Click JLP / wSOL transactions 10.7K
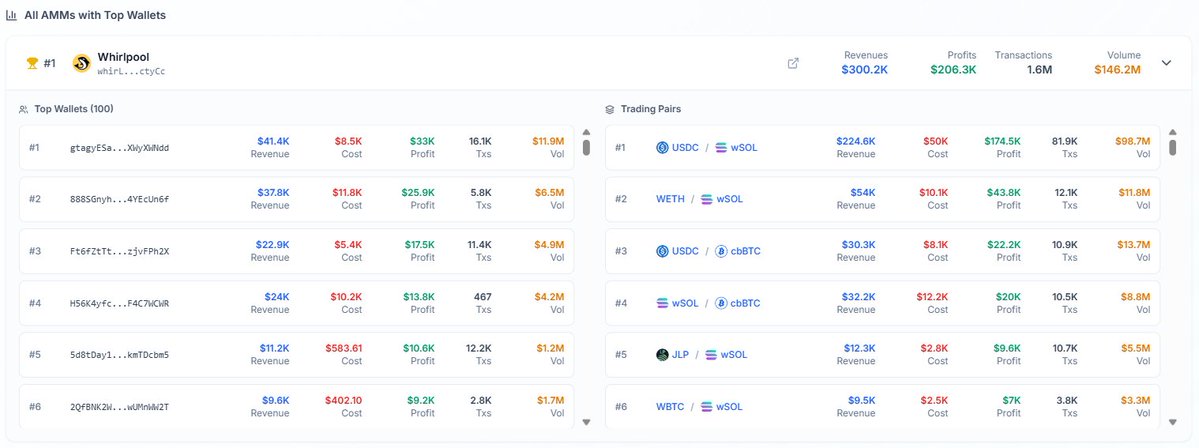This screenshot has width=1199, height=448. (x=1063, y=349)
